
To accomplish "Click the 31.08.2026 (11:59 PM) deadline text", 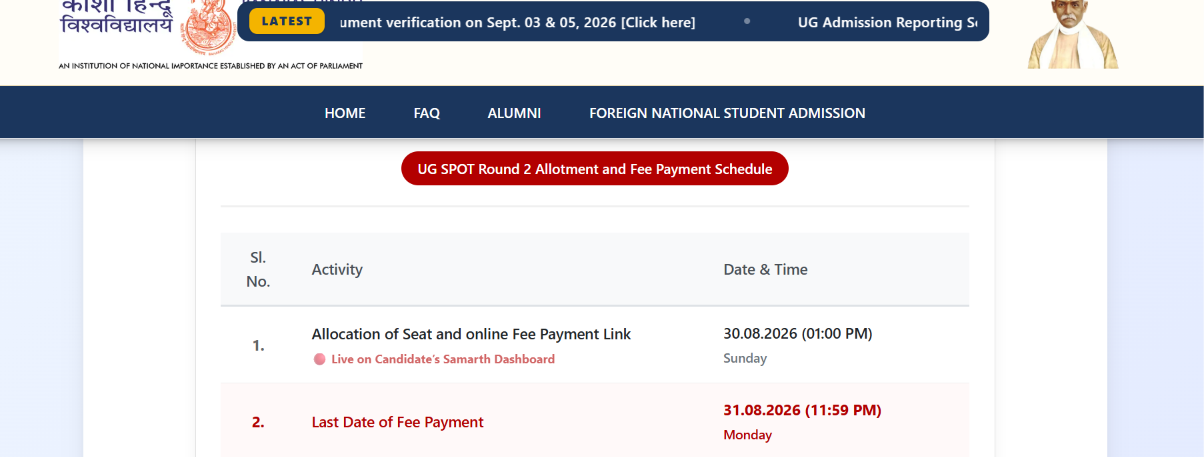I will (x=802, y=410).
